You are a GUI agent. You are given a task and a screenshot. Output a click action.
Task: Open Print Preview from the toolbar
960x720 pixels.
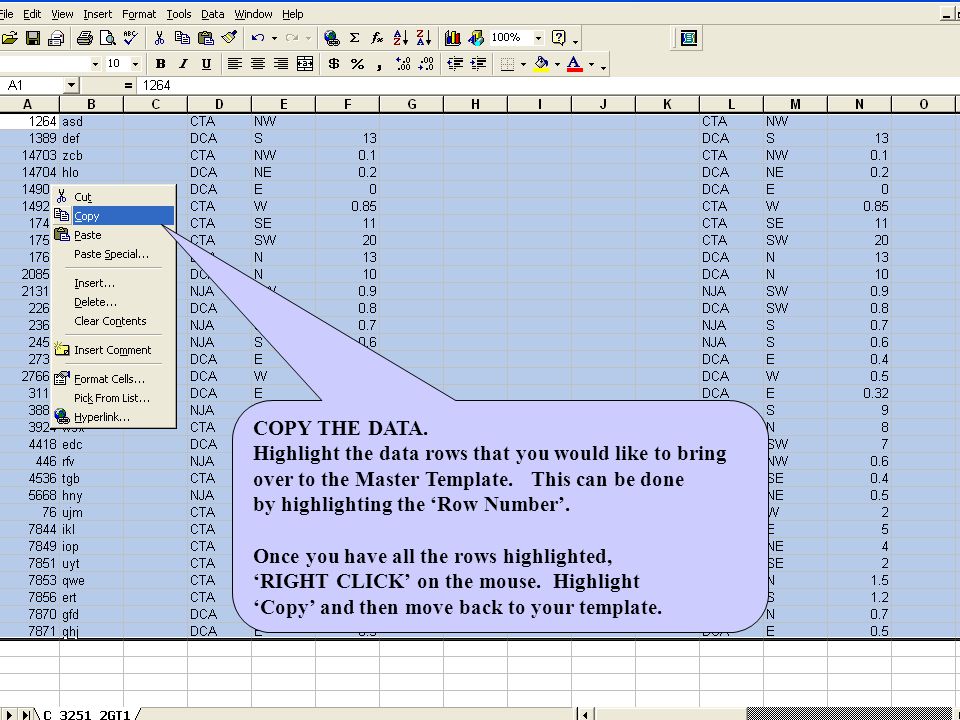point(108,38)
